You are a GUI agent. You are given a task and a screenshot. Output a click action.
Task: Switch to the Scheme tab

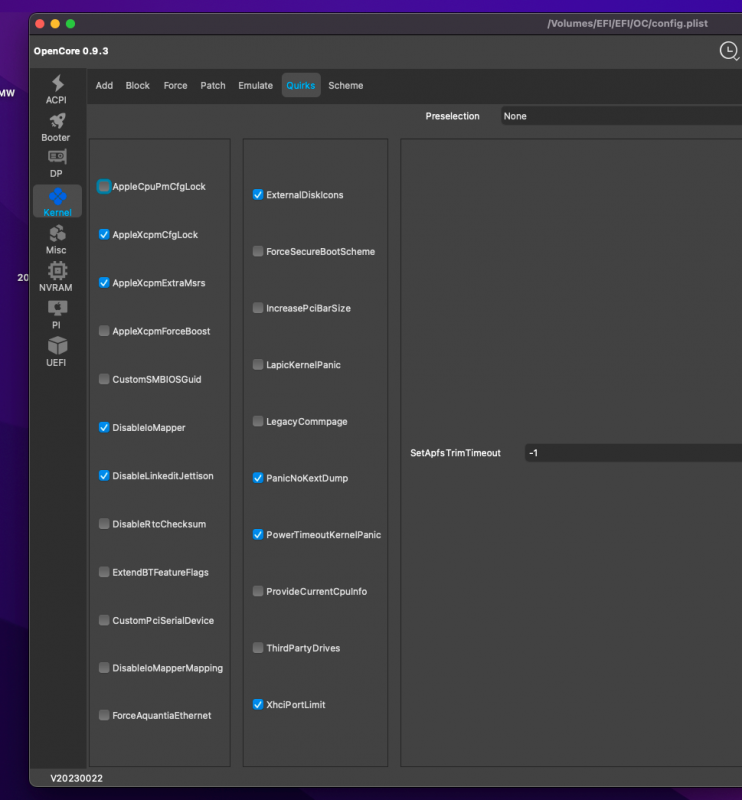[x=346, y=86]
